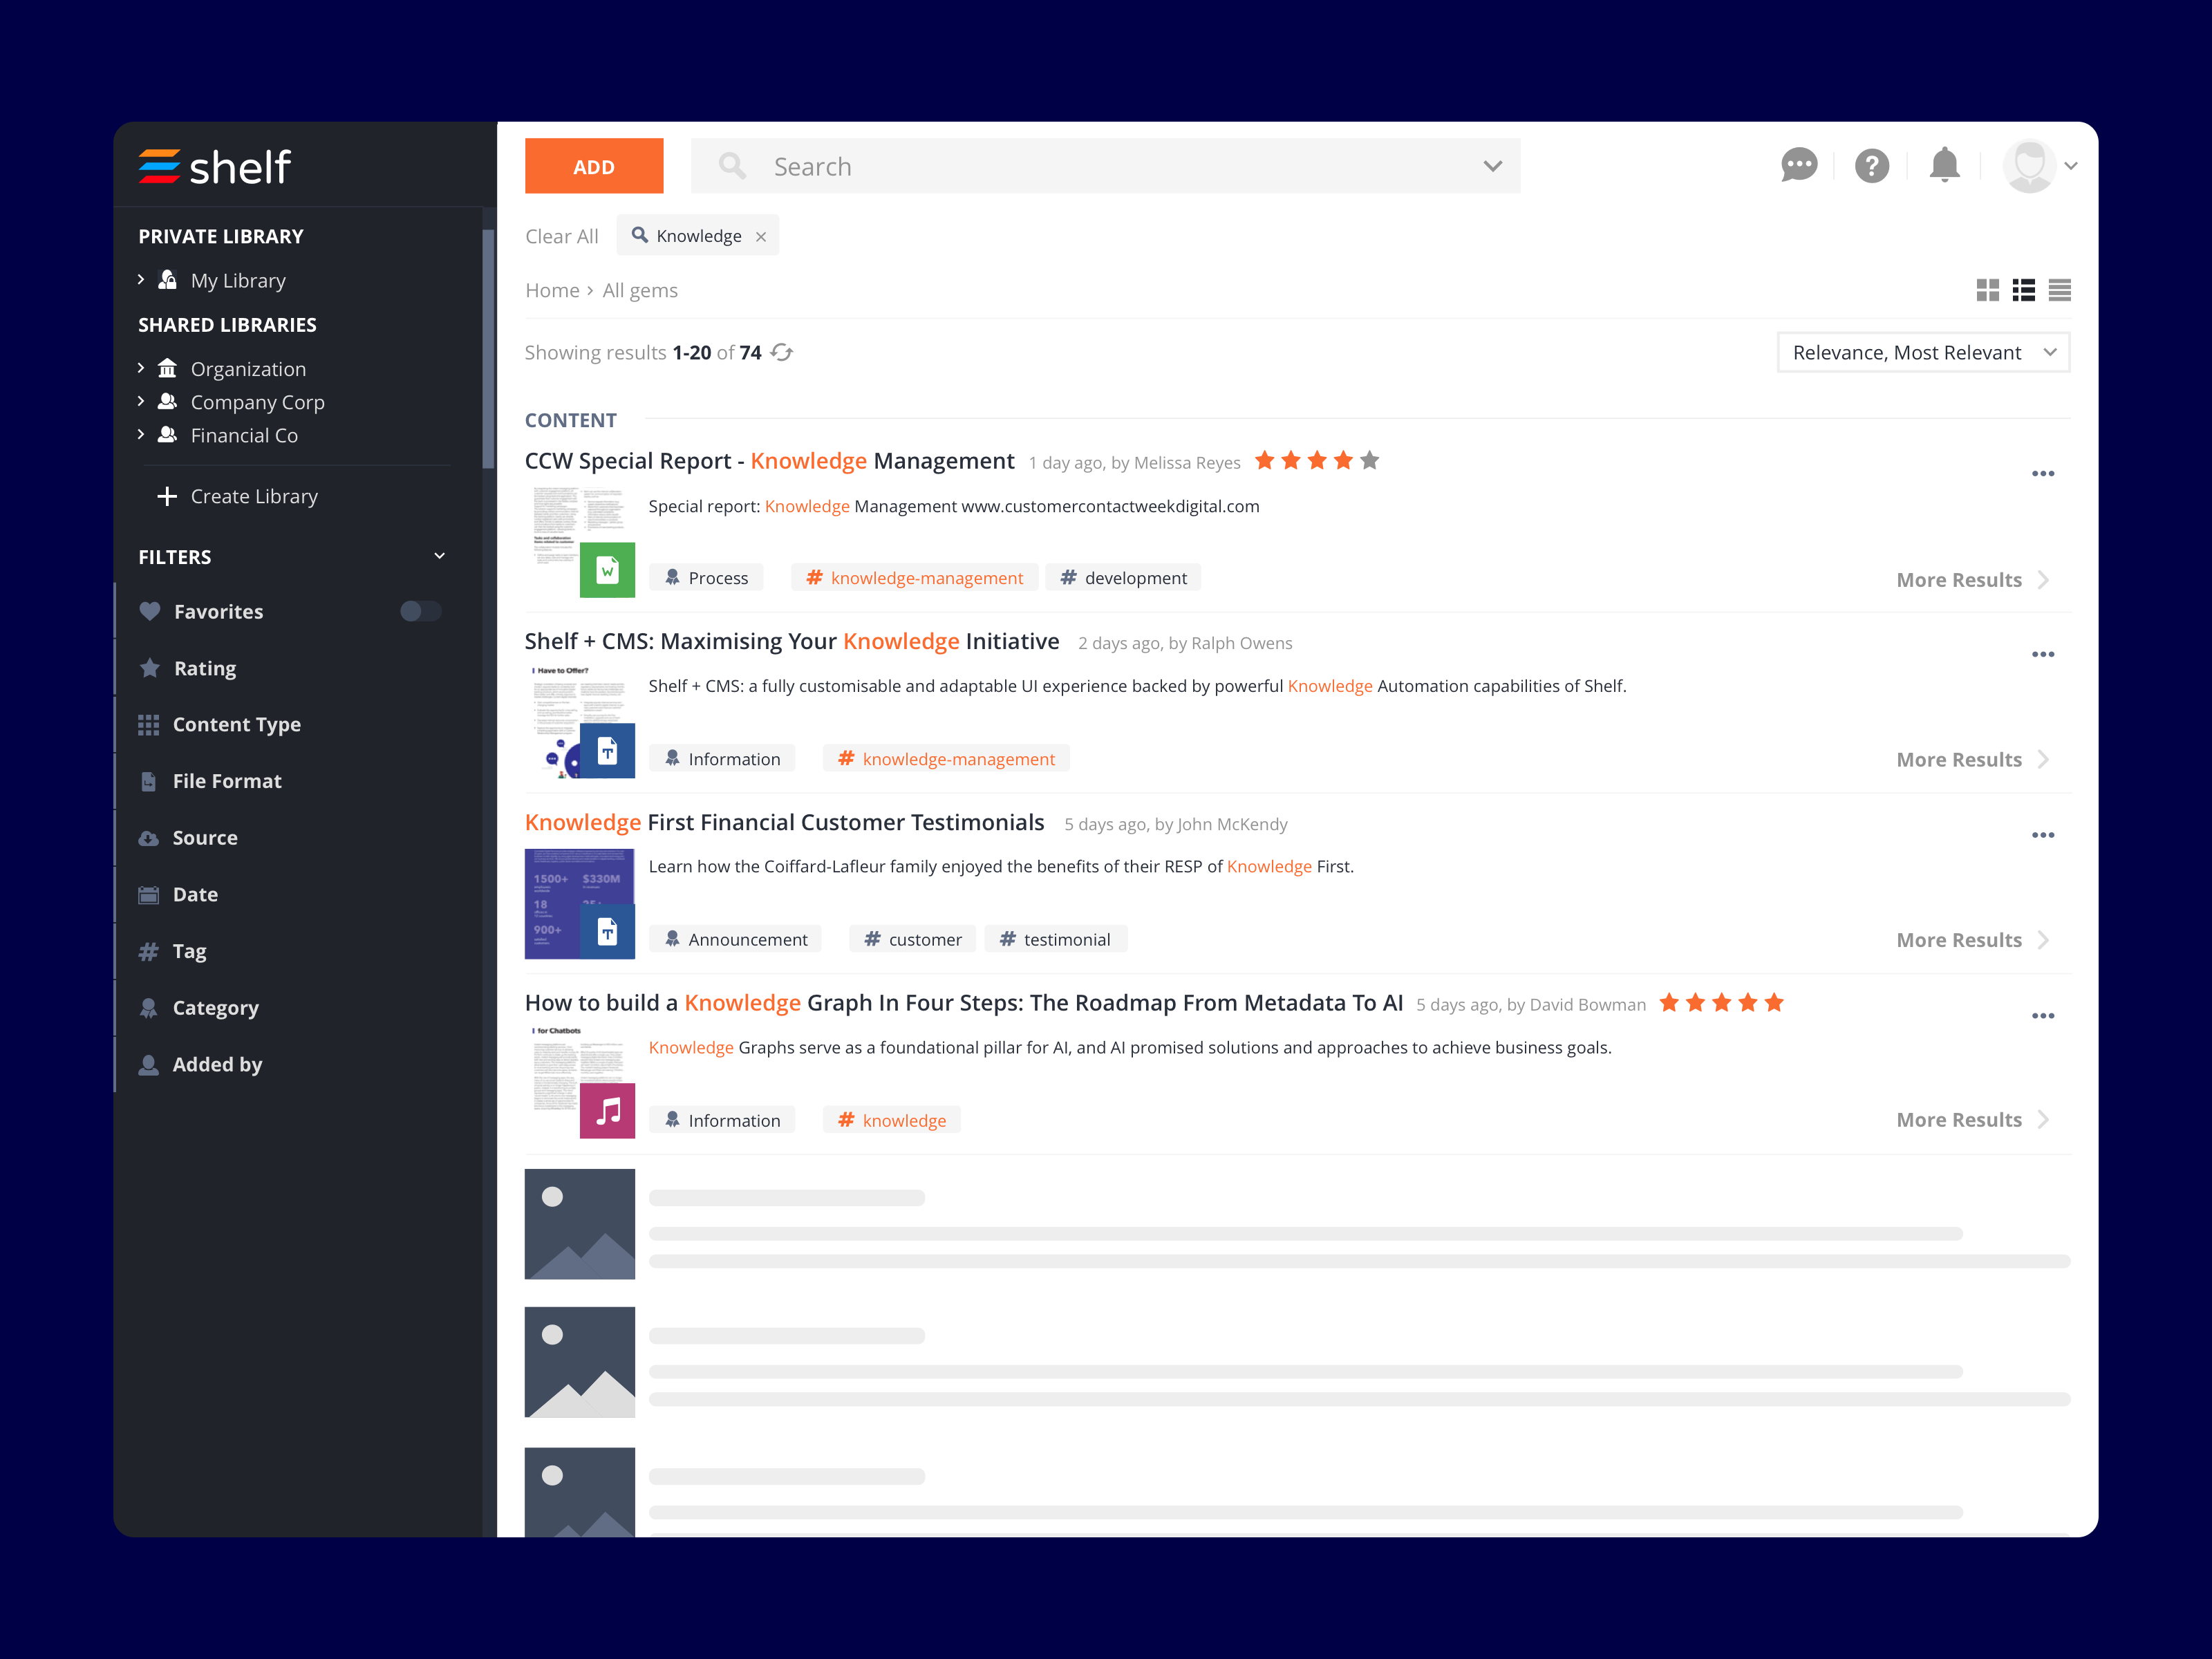Collapse the Filters section

[439, 556]
